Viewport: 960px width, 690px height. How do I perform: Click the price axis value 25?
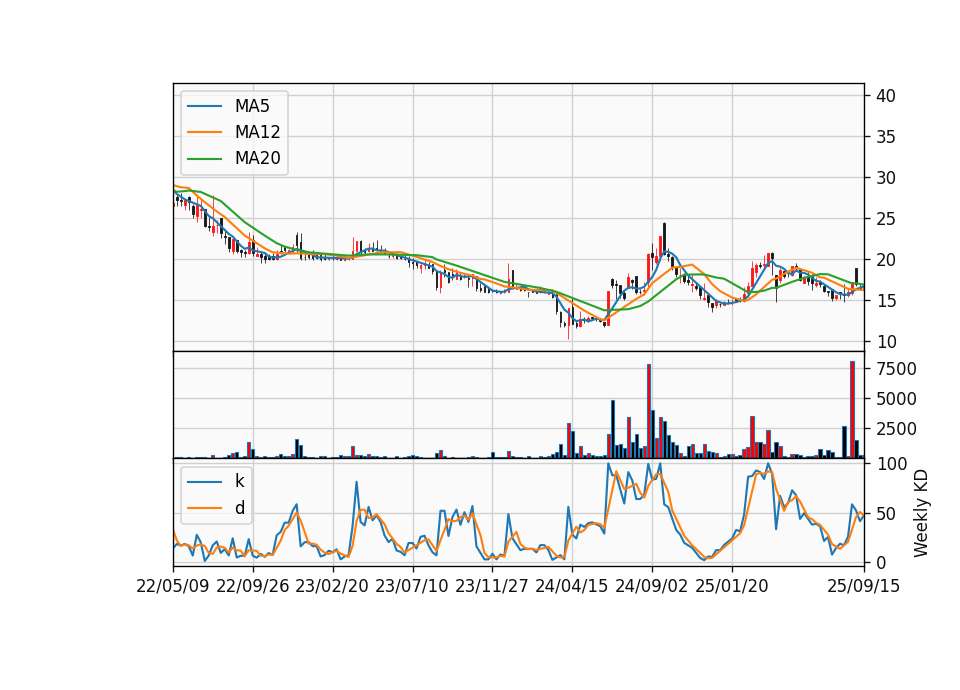pos(886,219)
